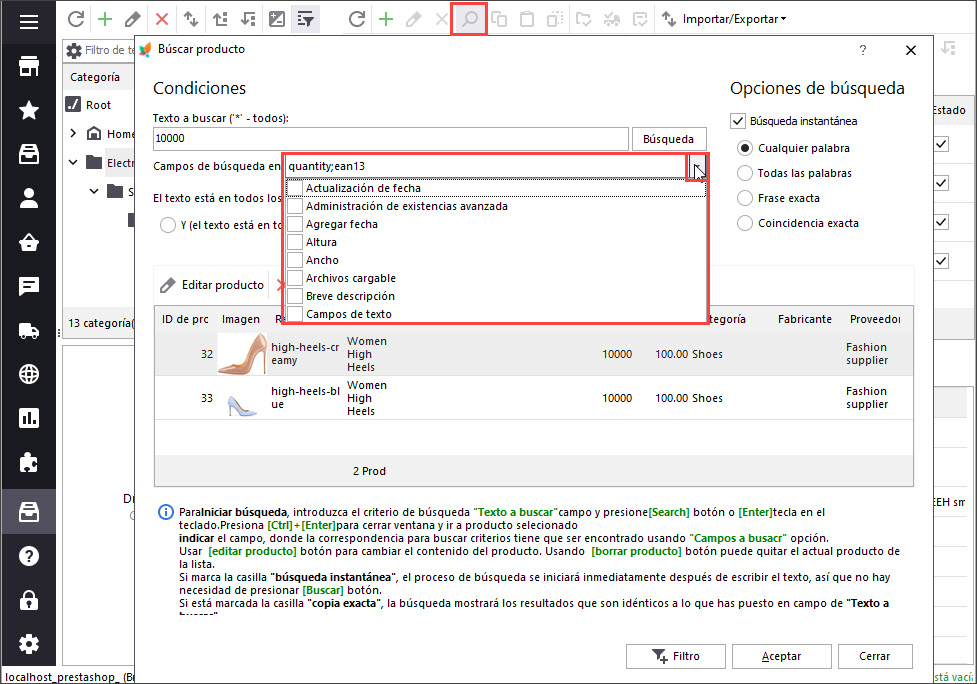The image size is (977, 684).
Task: Open the search fields dropdown arrow
Action: (697, 167)
